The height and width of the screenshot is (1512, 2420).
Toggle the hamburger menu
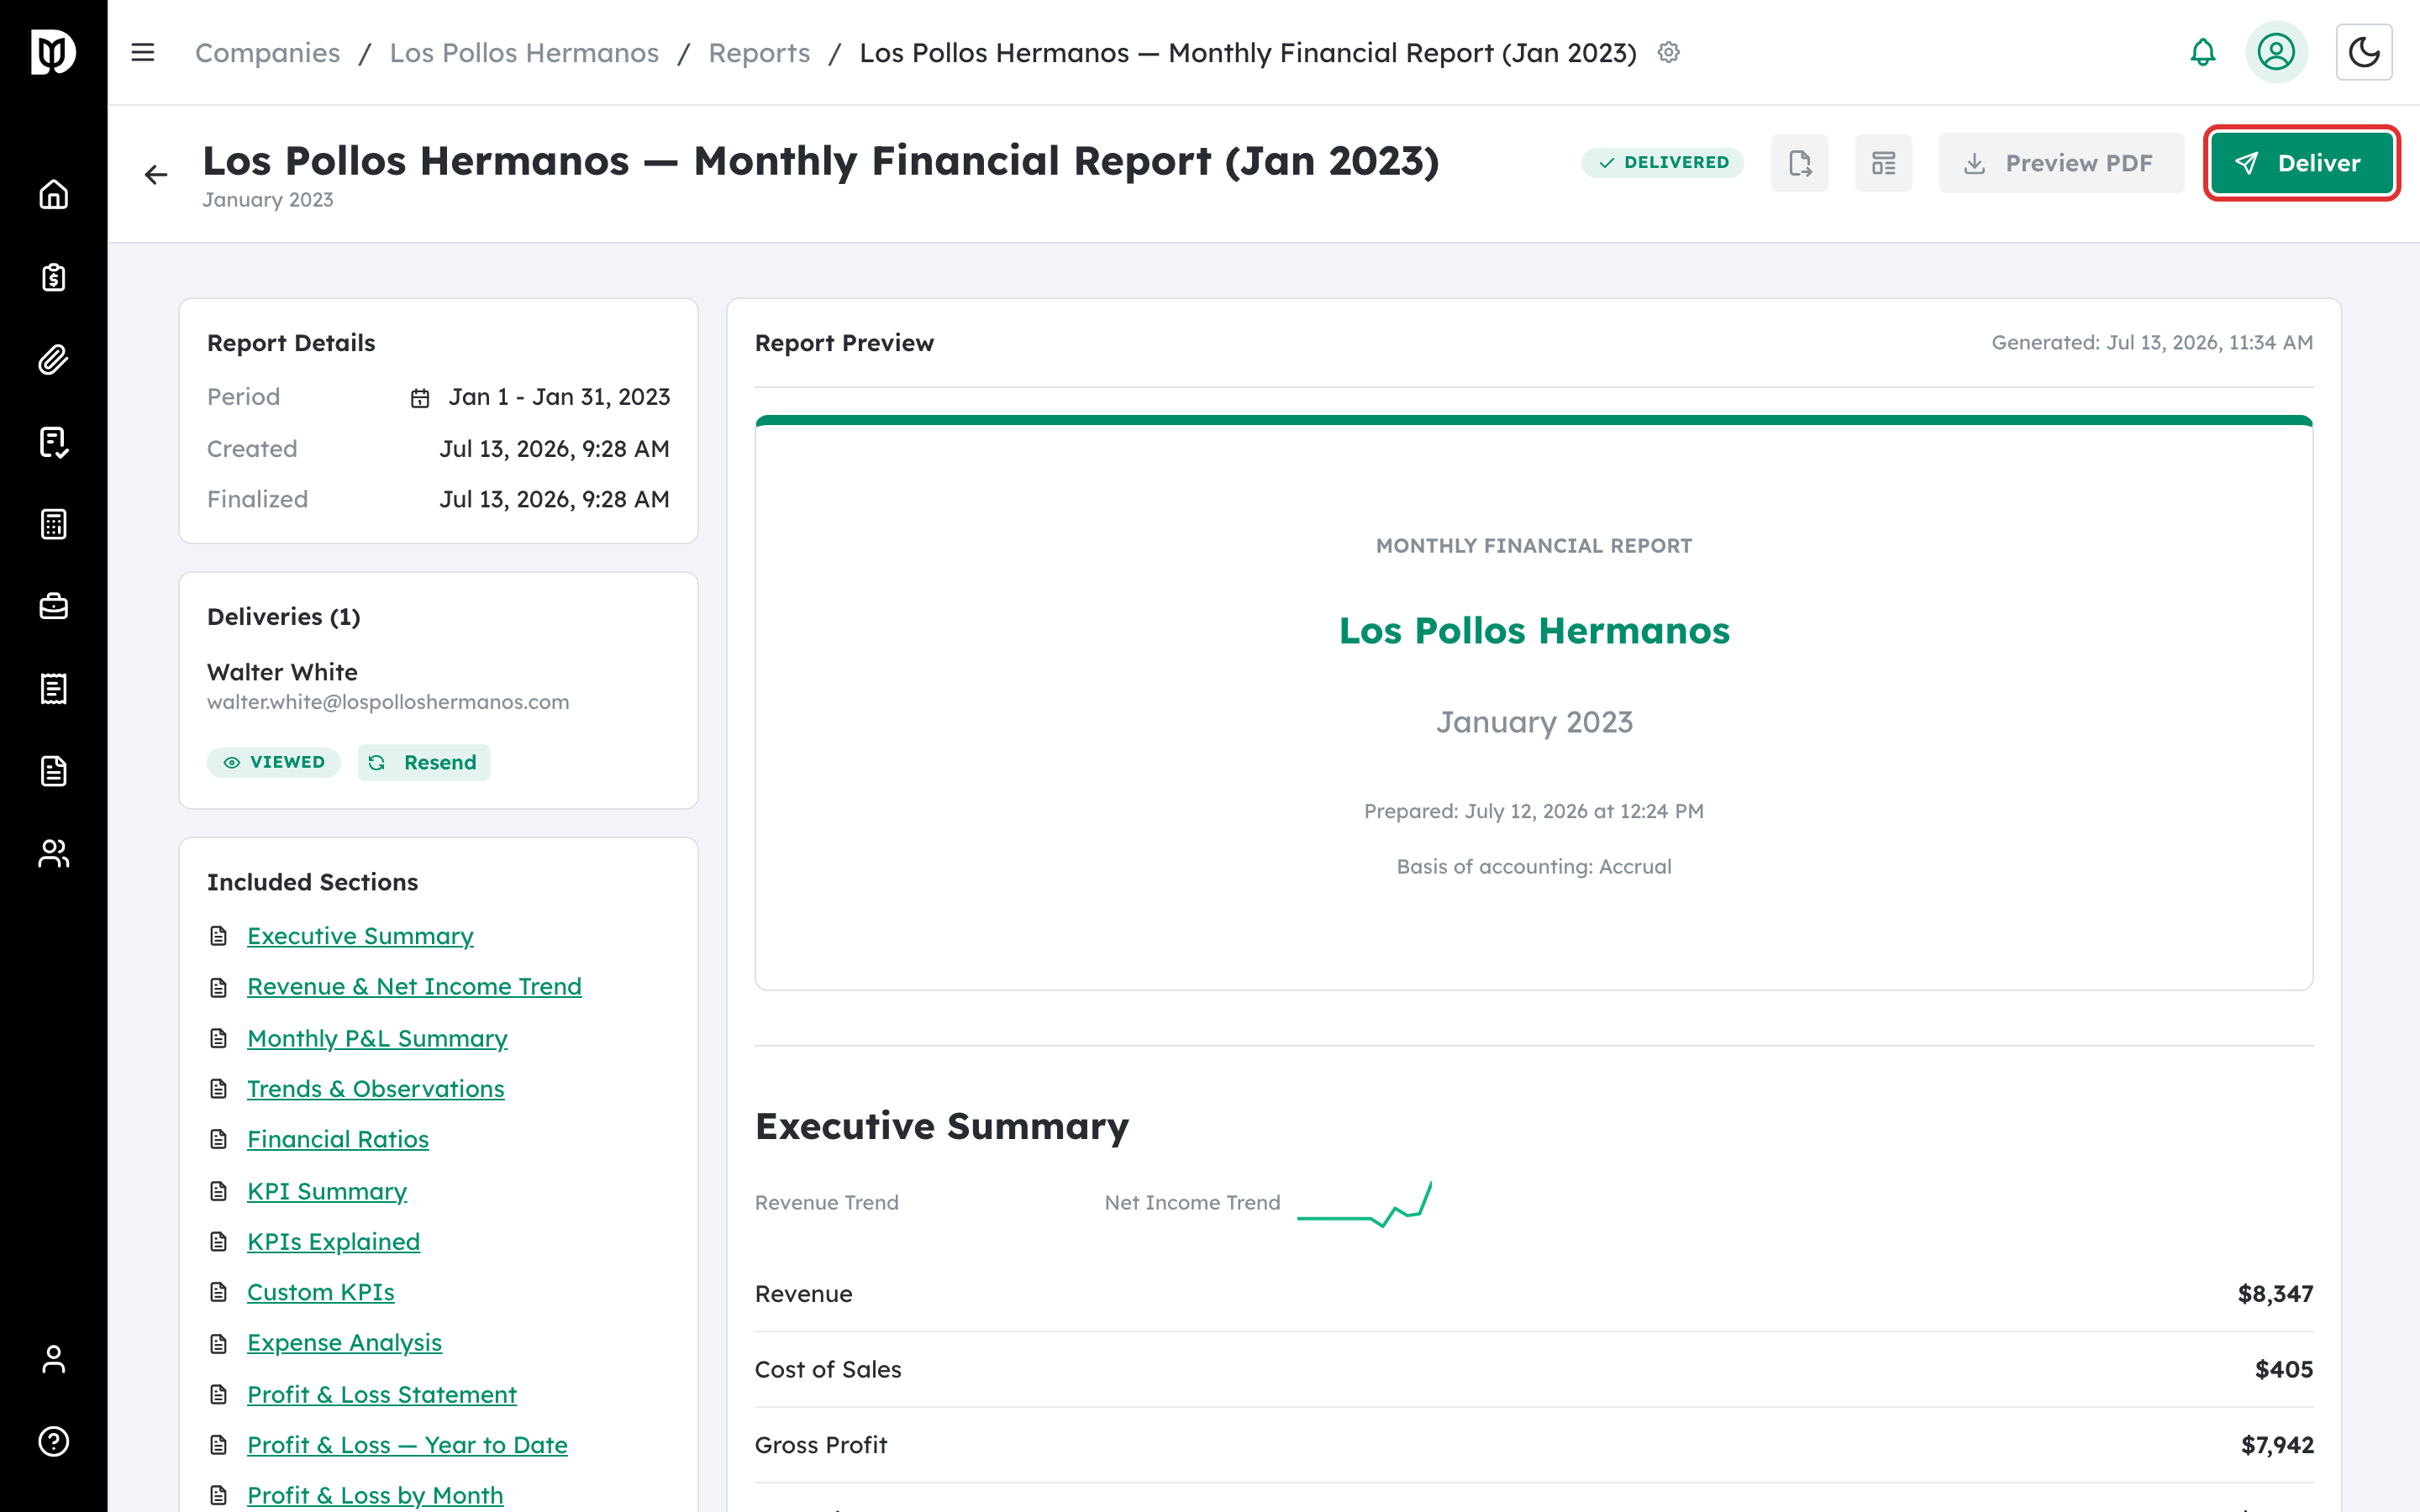tap(143, 52)
